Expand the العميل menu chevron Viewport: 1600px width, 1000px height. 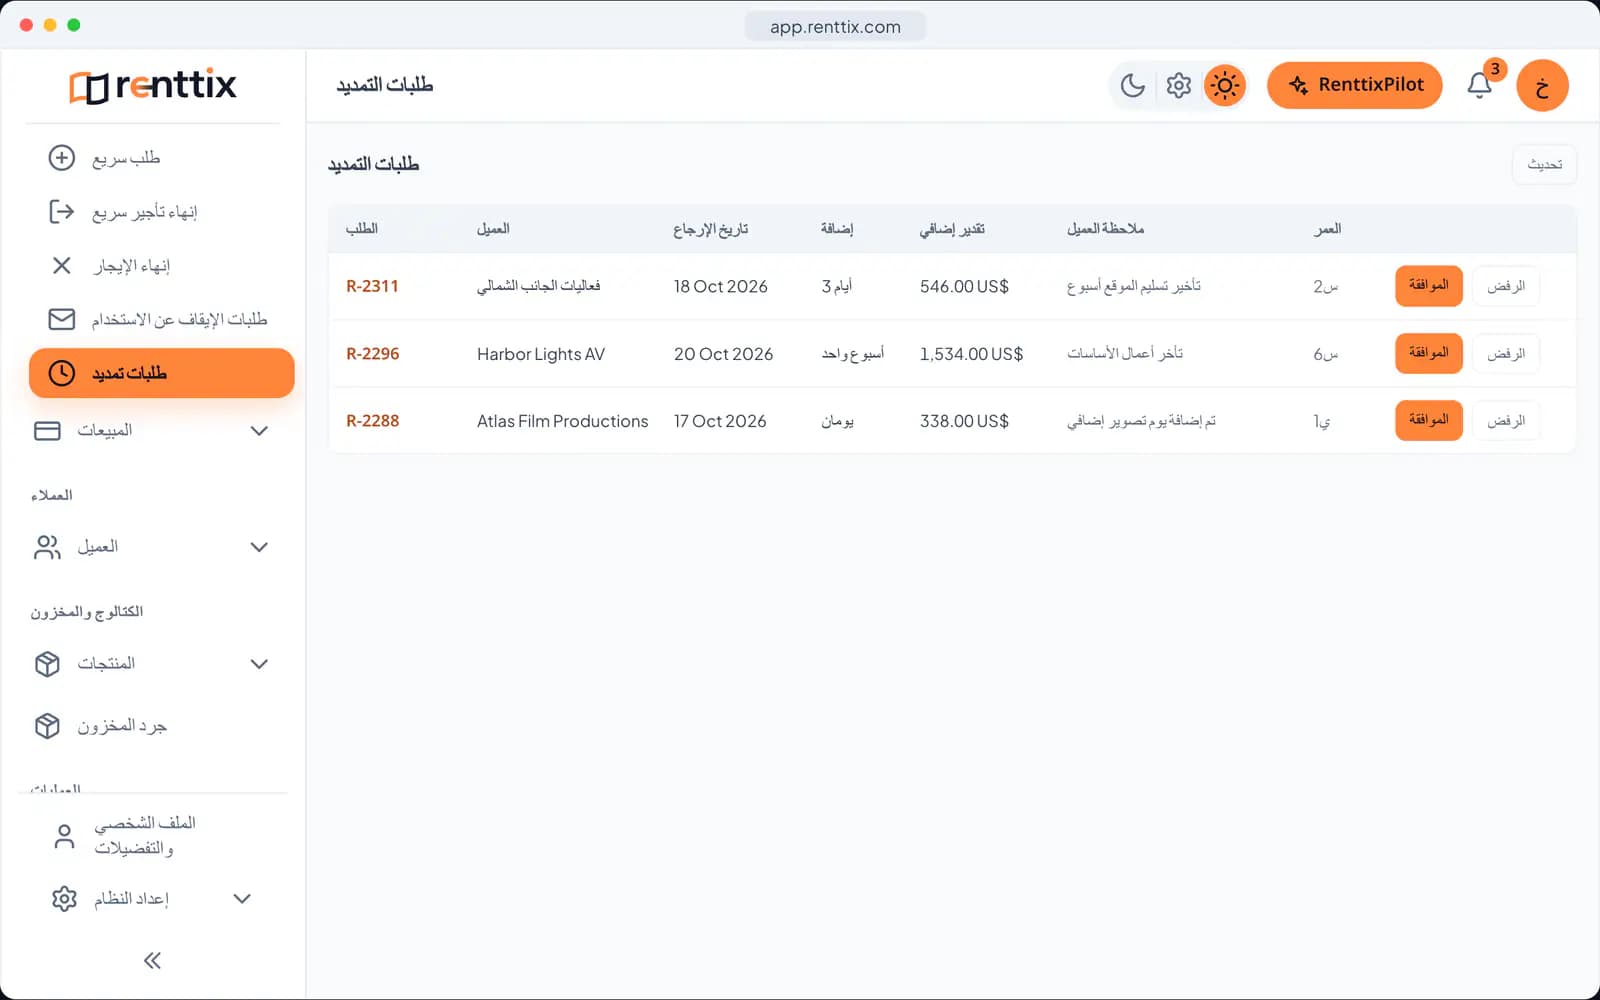259,547
